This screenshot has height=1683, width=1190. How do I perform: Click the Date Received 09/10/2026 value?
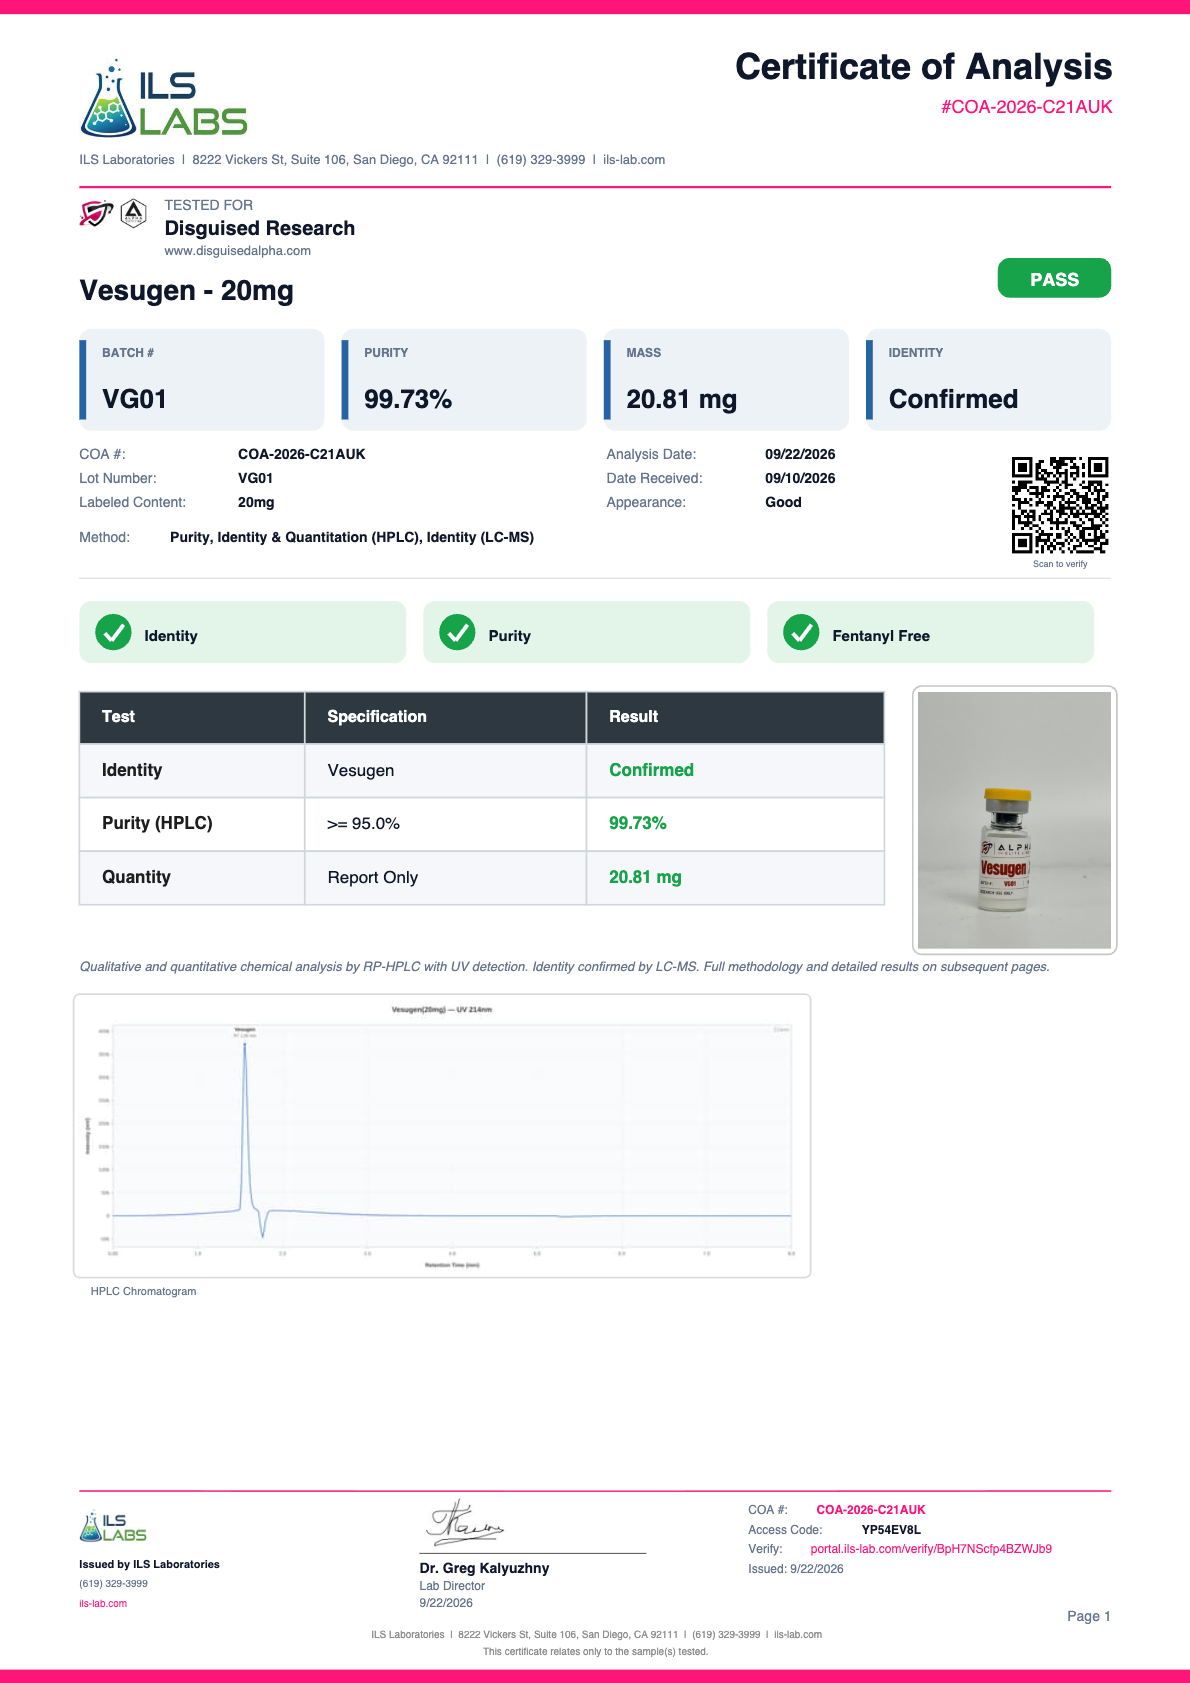coord(800,478)
